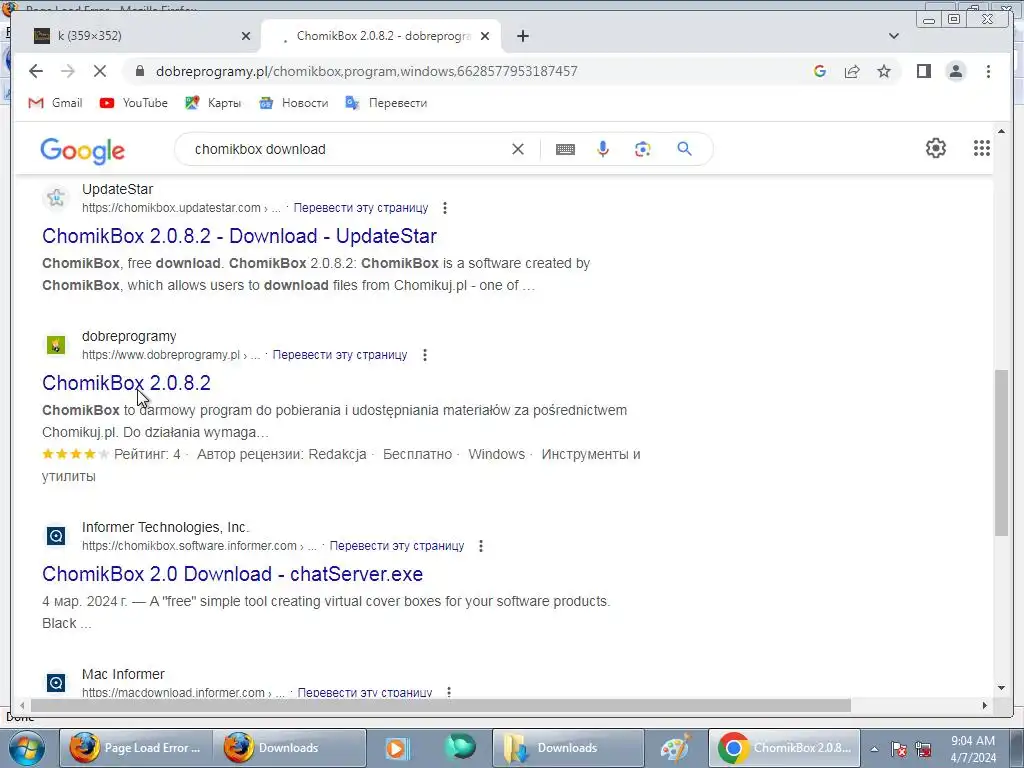
Task: Click the UpdateStar site name text
Action: click(x=118, y=189)
